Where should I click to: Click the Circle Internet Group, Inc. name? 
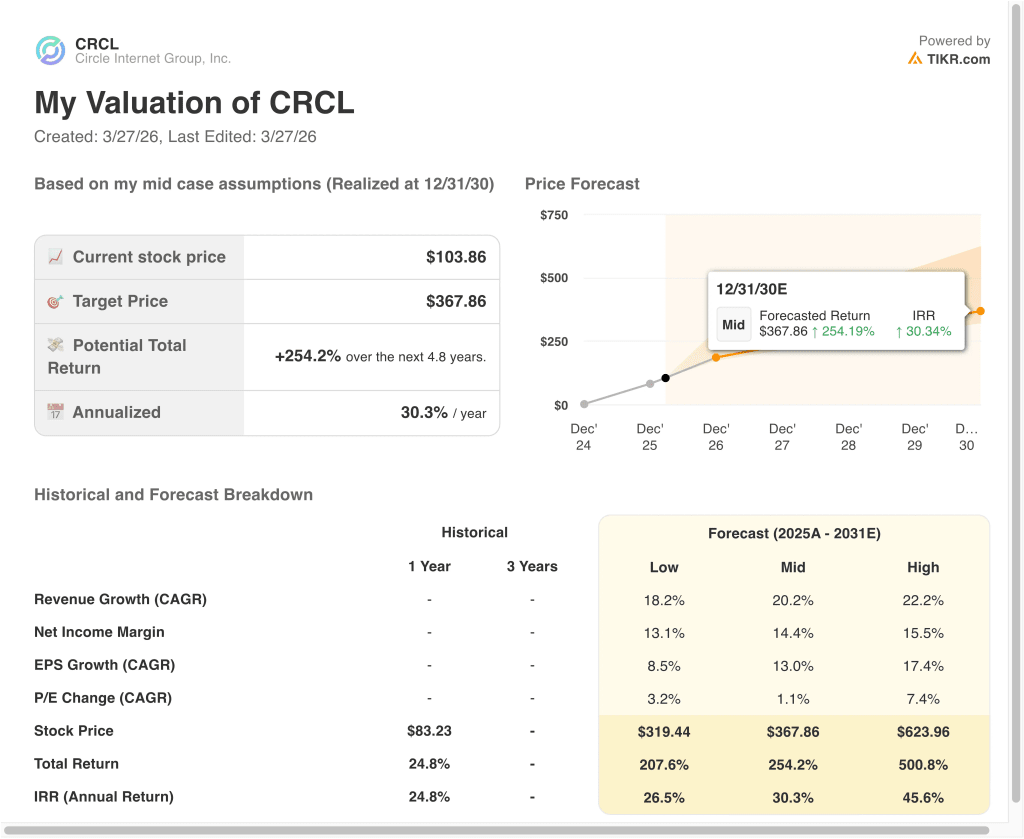153,59
